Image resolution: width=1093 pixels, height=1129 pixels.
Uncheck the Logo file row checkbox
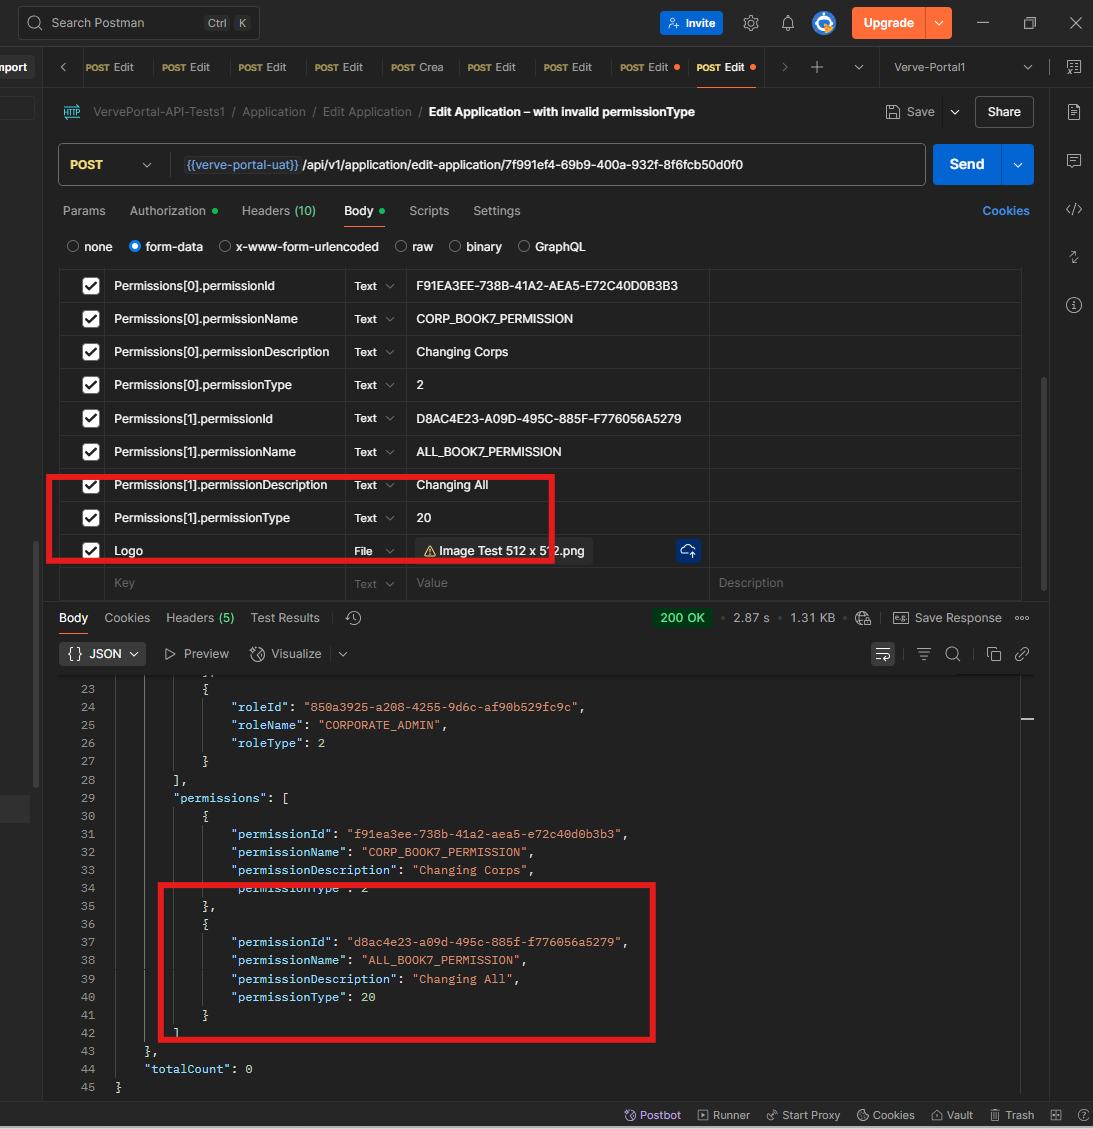coord(91,551)
